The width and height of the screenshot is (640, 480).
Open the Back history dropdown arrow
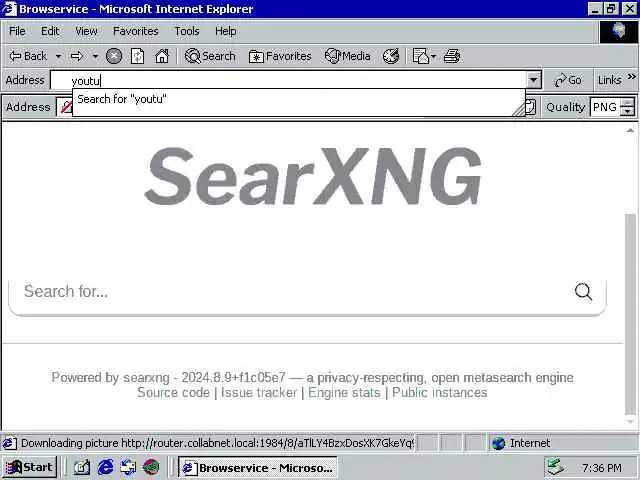(58, 56)
